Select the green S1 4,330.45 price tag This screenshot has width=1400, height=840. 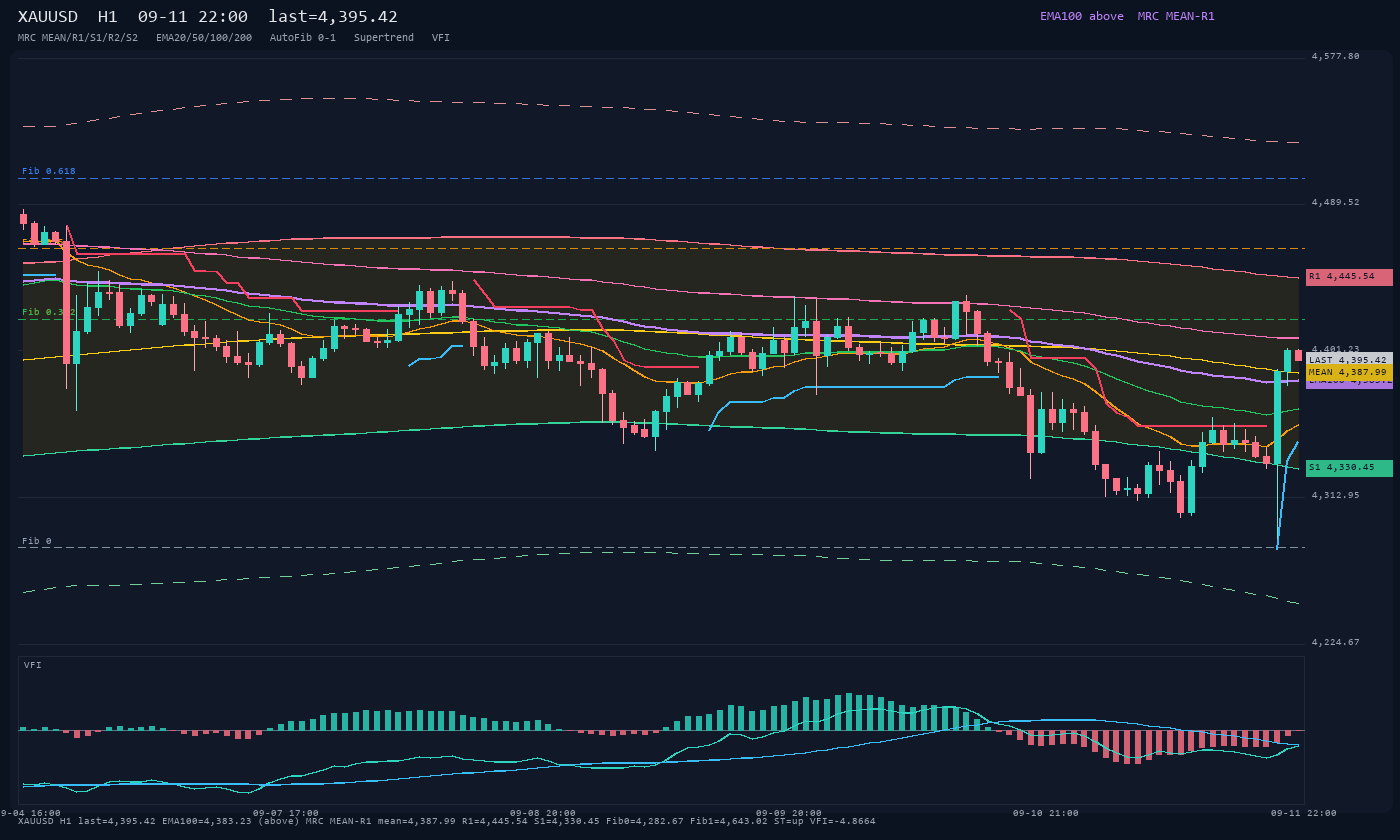click(1349, 468)
